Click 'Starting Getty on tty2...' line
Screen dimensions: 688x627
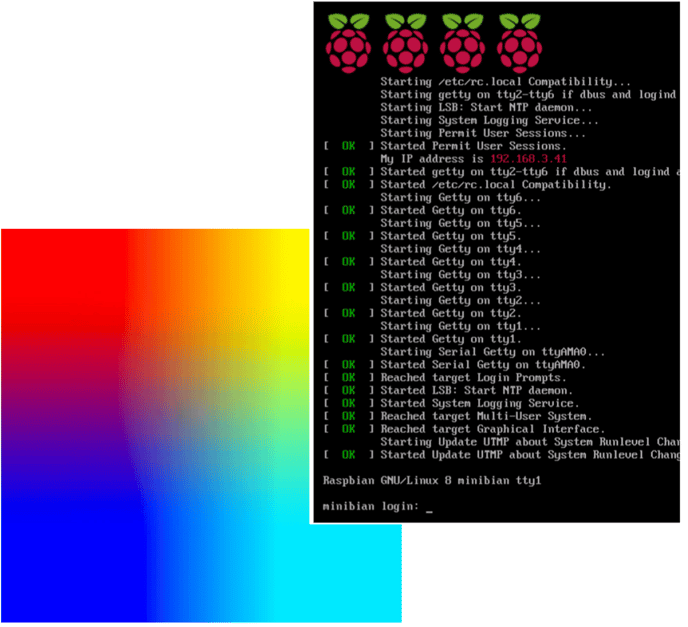(x=460, y=301)
